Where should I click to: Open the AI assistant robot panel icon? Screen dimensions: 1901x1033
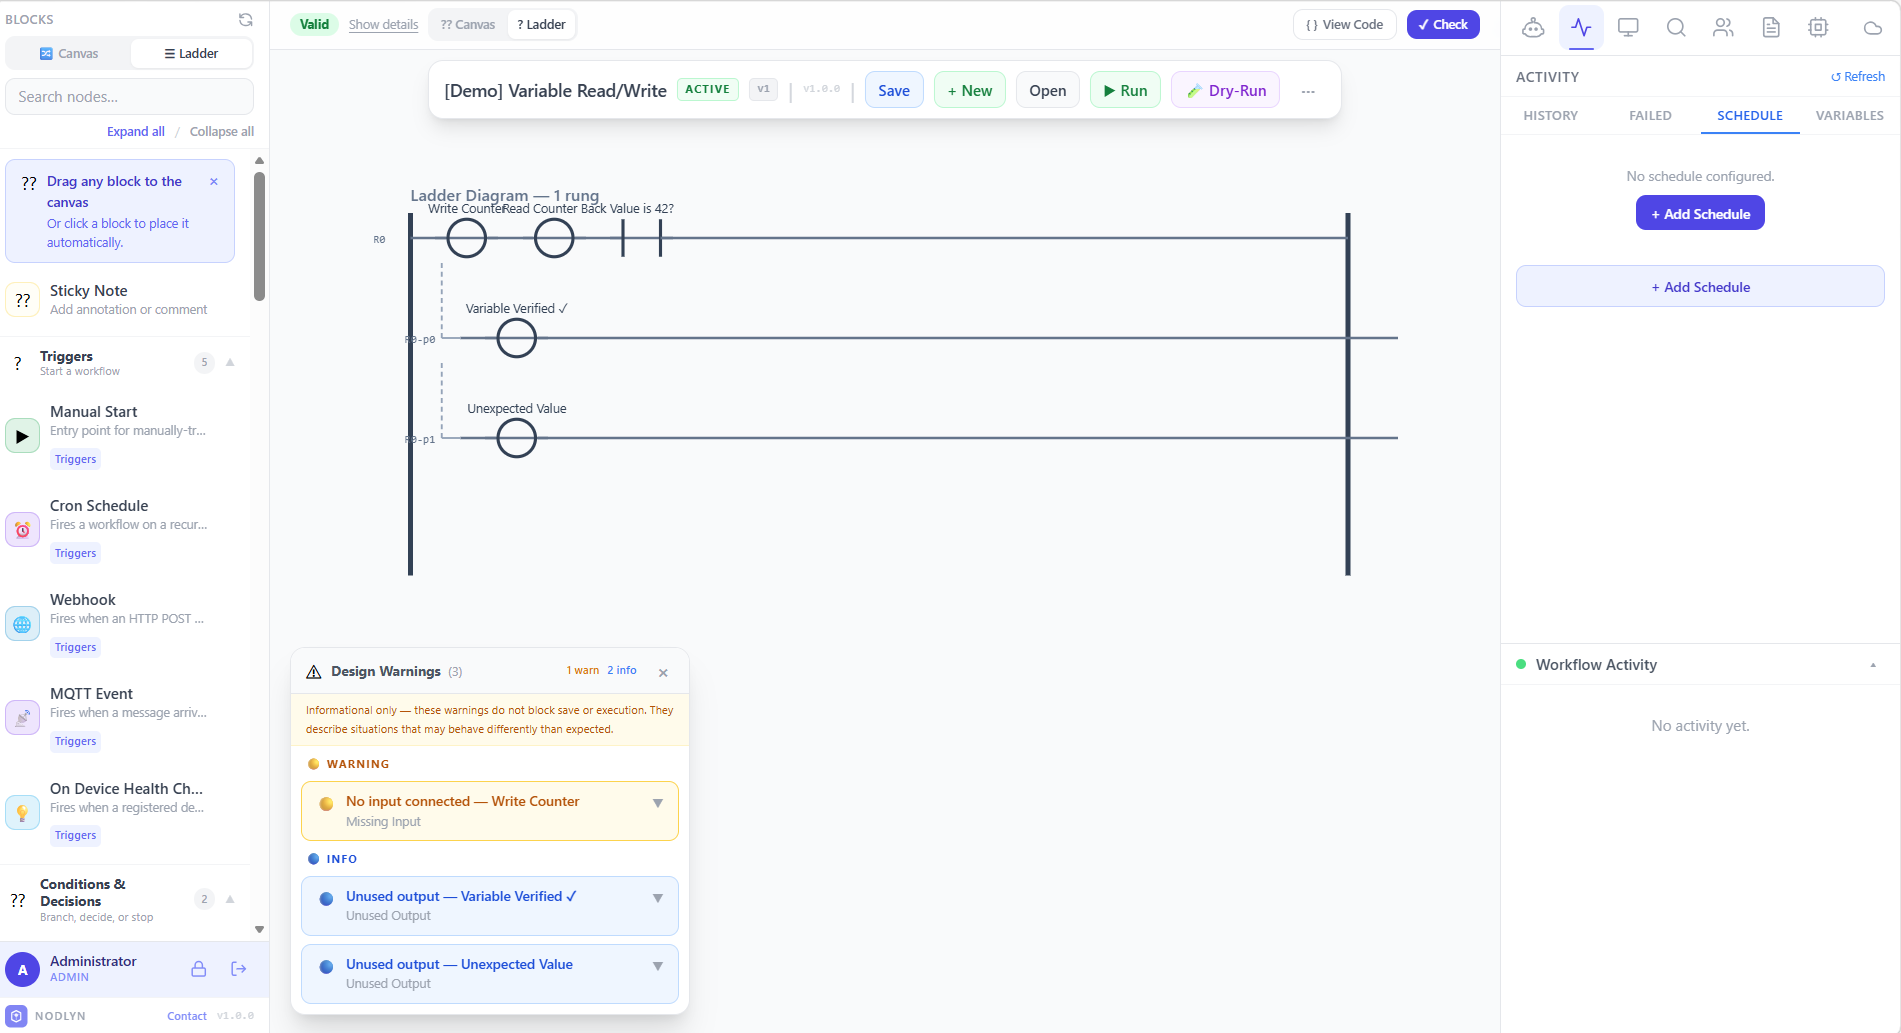pos(1533,27)
